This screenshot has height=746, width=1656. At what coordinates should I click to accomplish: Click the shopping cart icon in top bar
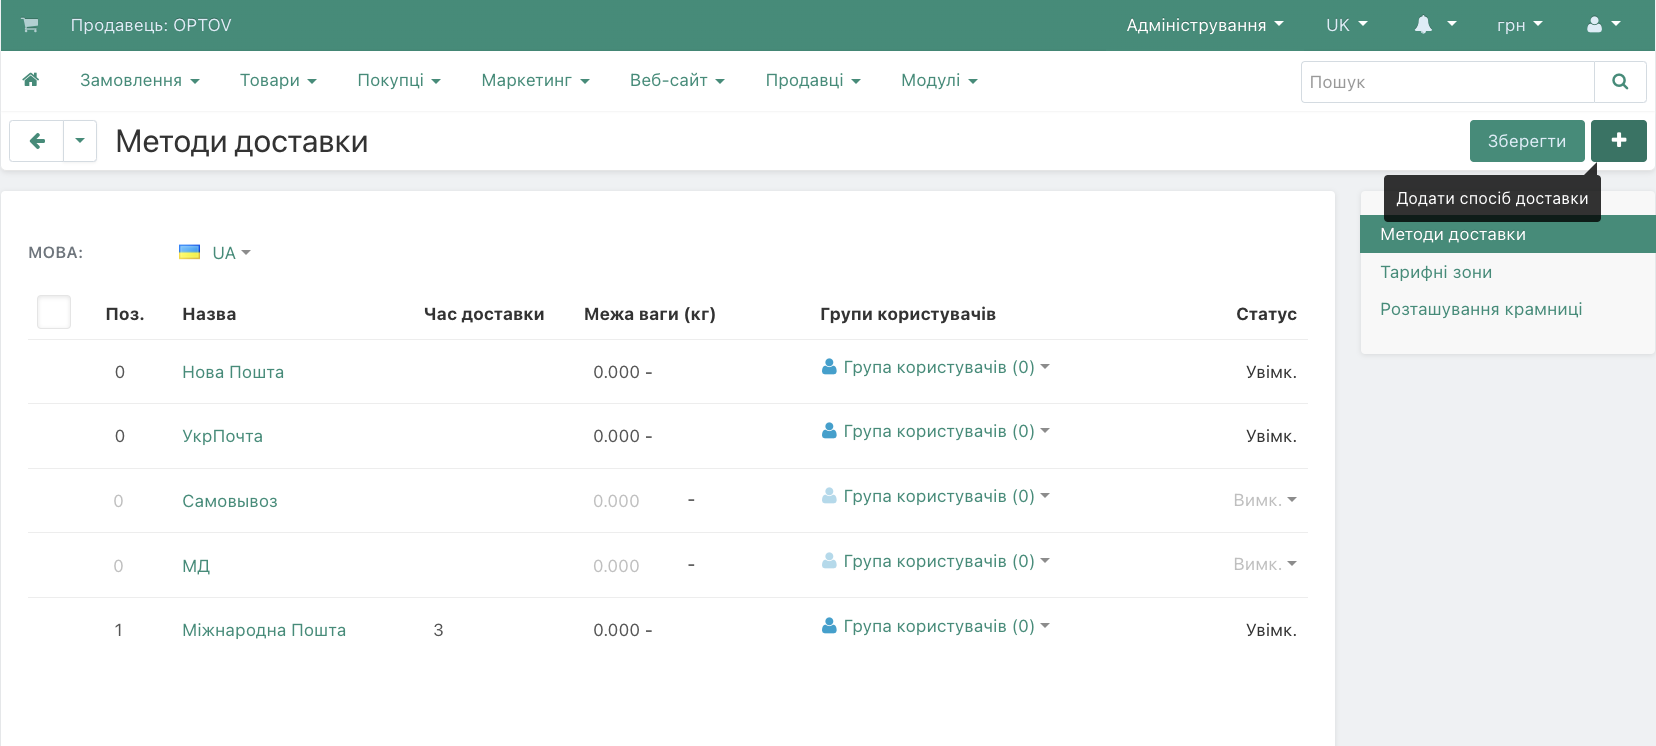[x=30, y=25]
